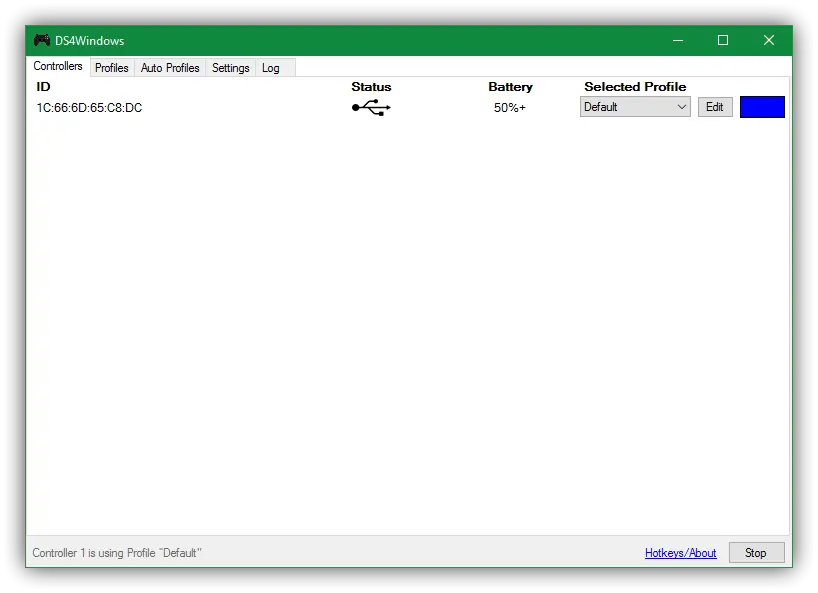The height and width of the screenshot is (593, 818).
Task: Click Edit for the Default profile
Action: coord(715,107)
